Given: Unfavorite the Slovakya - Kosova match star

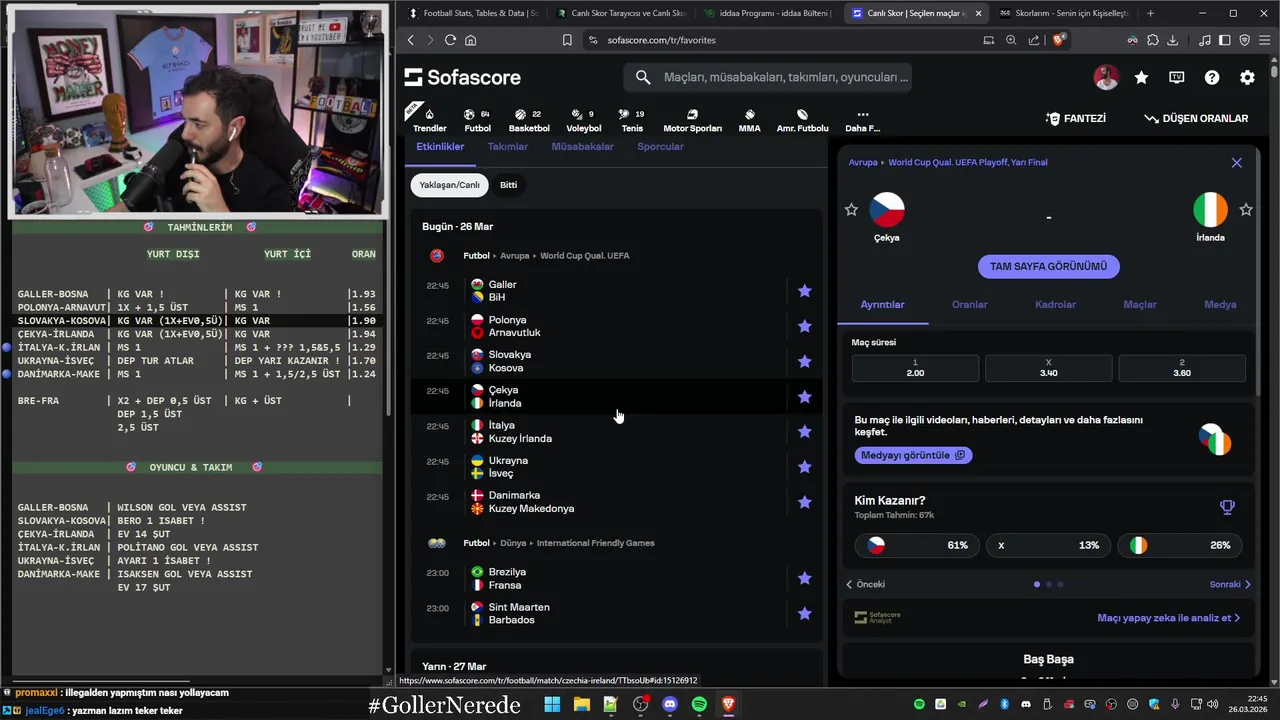Looking at the screenshot, I should [x=804, y=361].
